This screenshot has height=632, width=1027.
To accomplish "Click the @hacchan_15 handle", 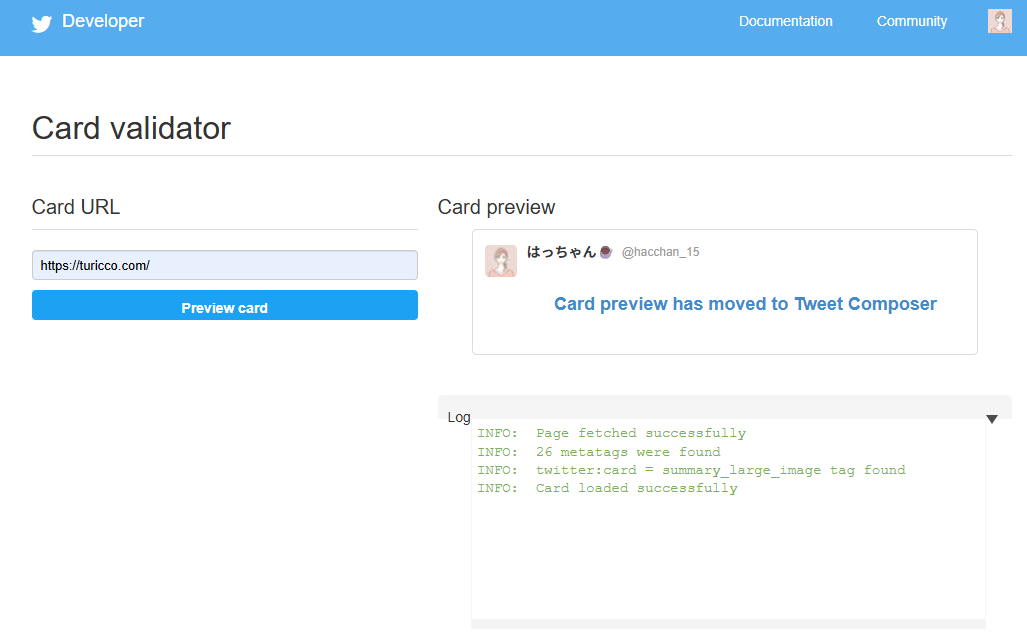I will 660,252.
